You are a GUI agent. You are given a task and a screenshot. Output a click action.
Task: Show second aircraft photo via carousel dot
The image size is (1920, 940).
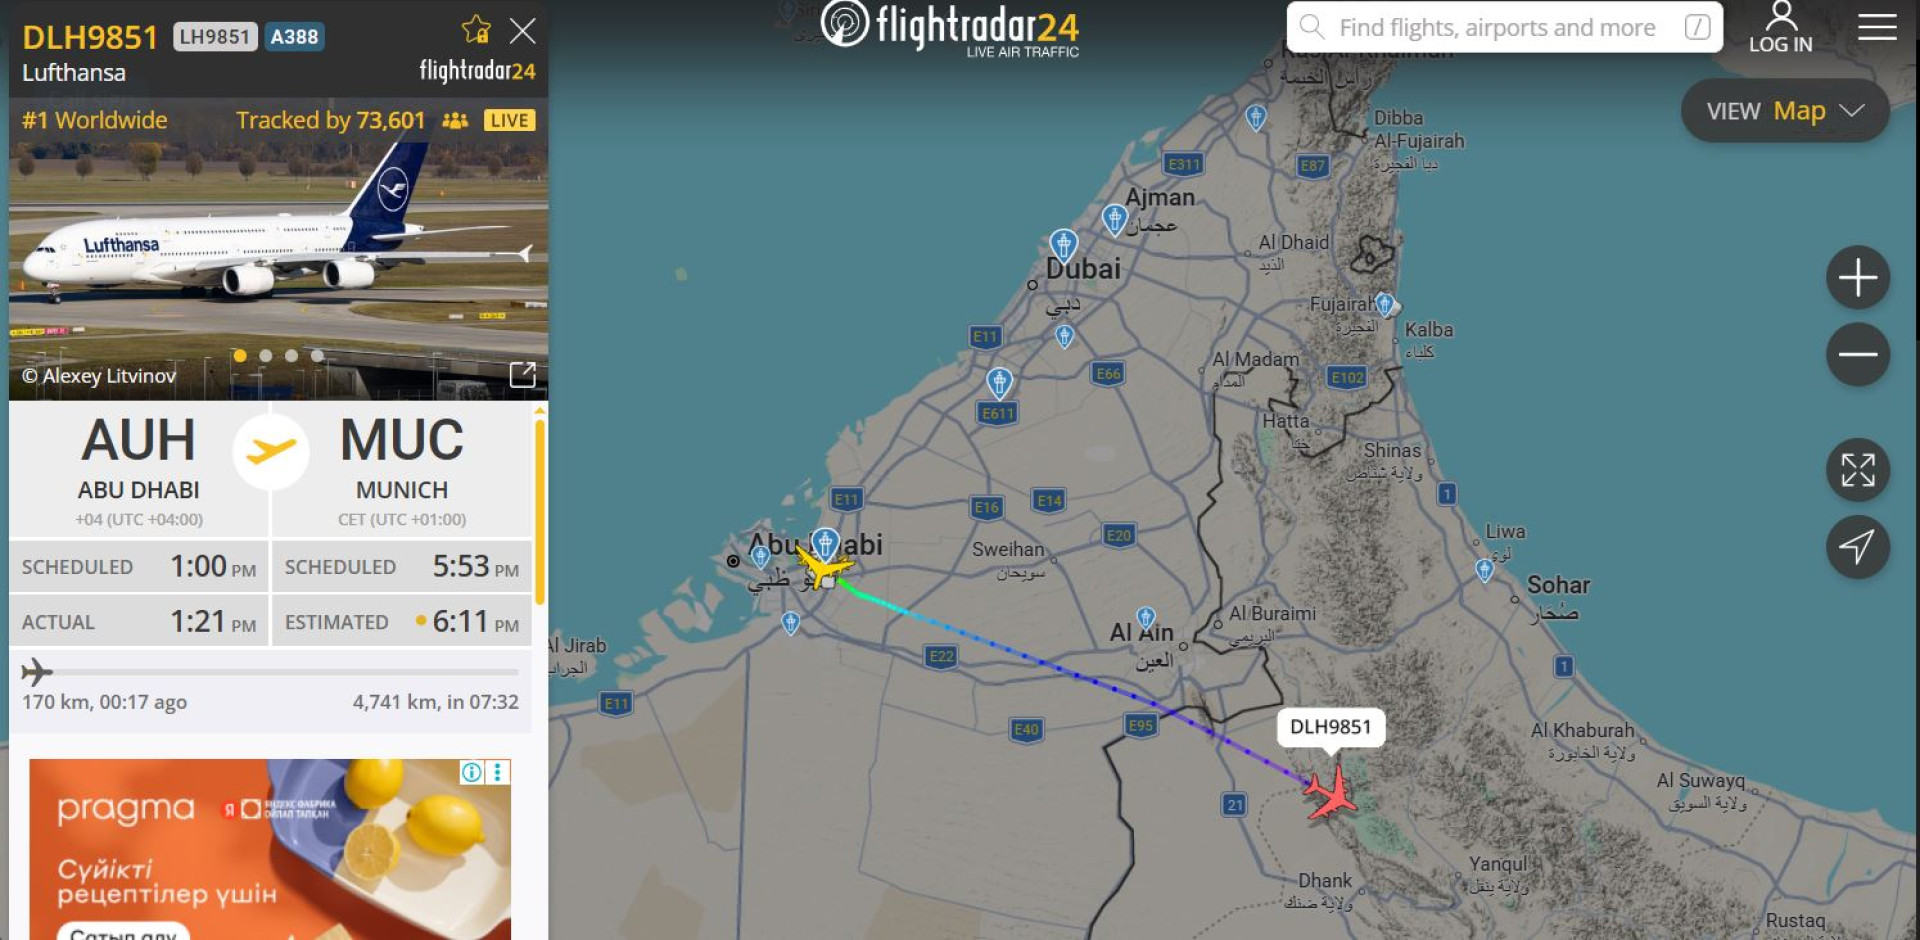(265, 356)
